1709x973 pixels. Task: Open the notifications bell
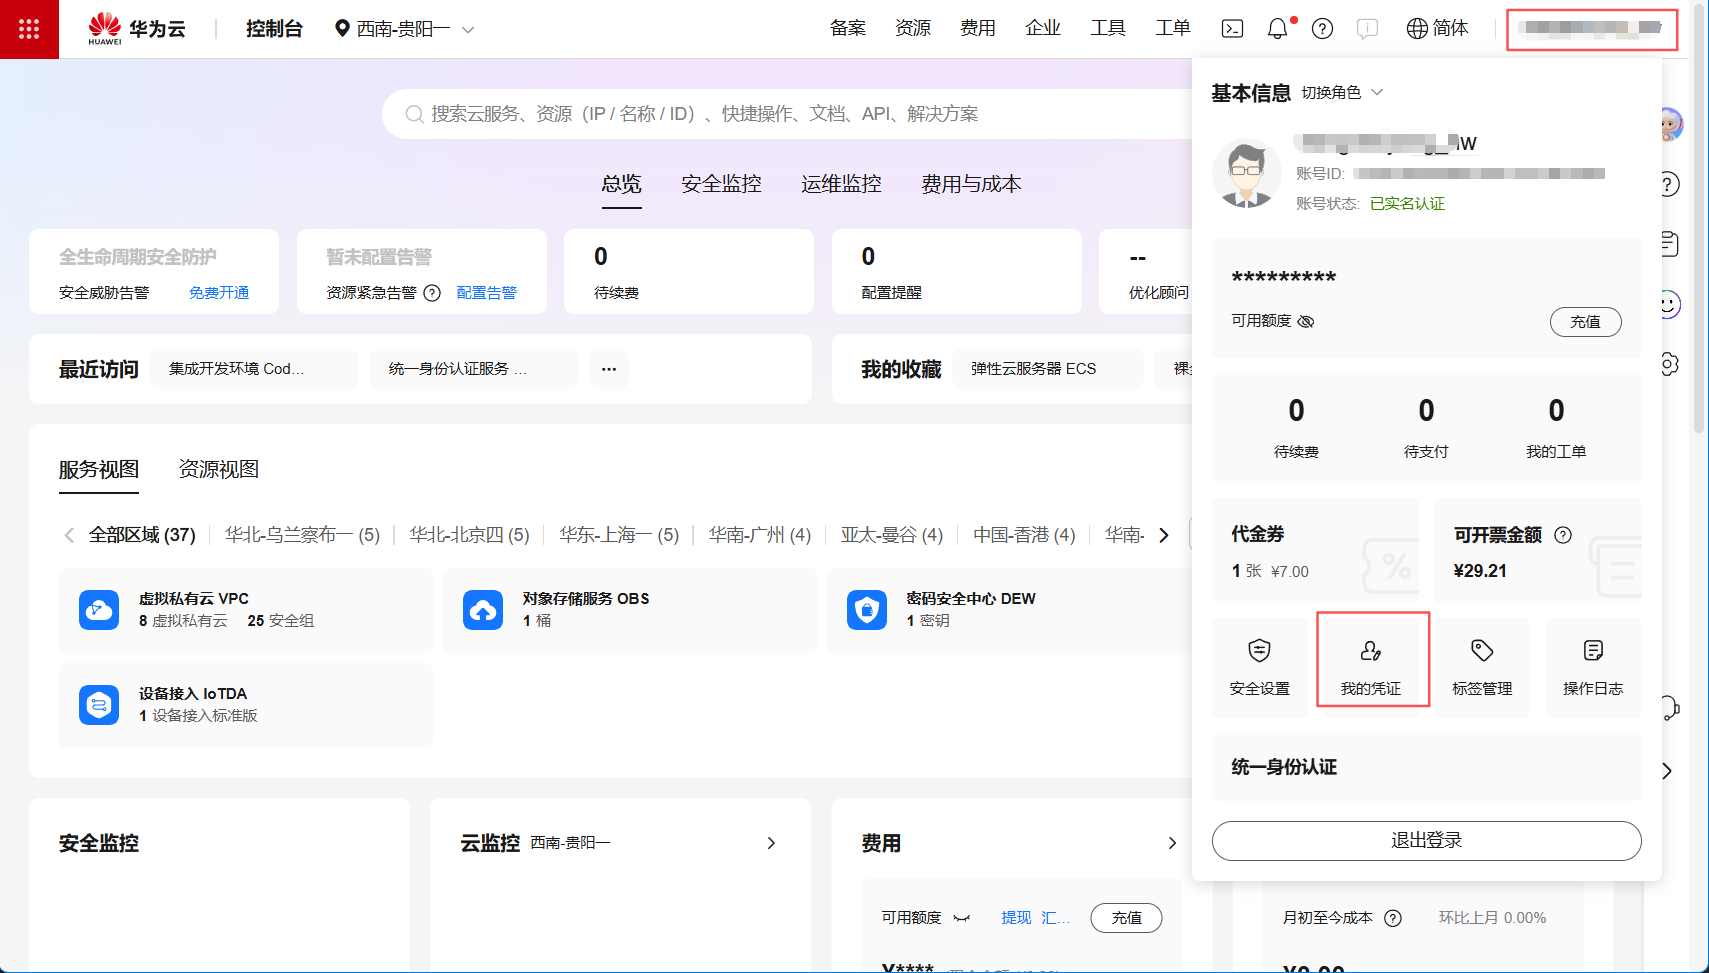point(1278,29)
